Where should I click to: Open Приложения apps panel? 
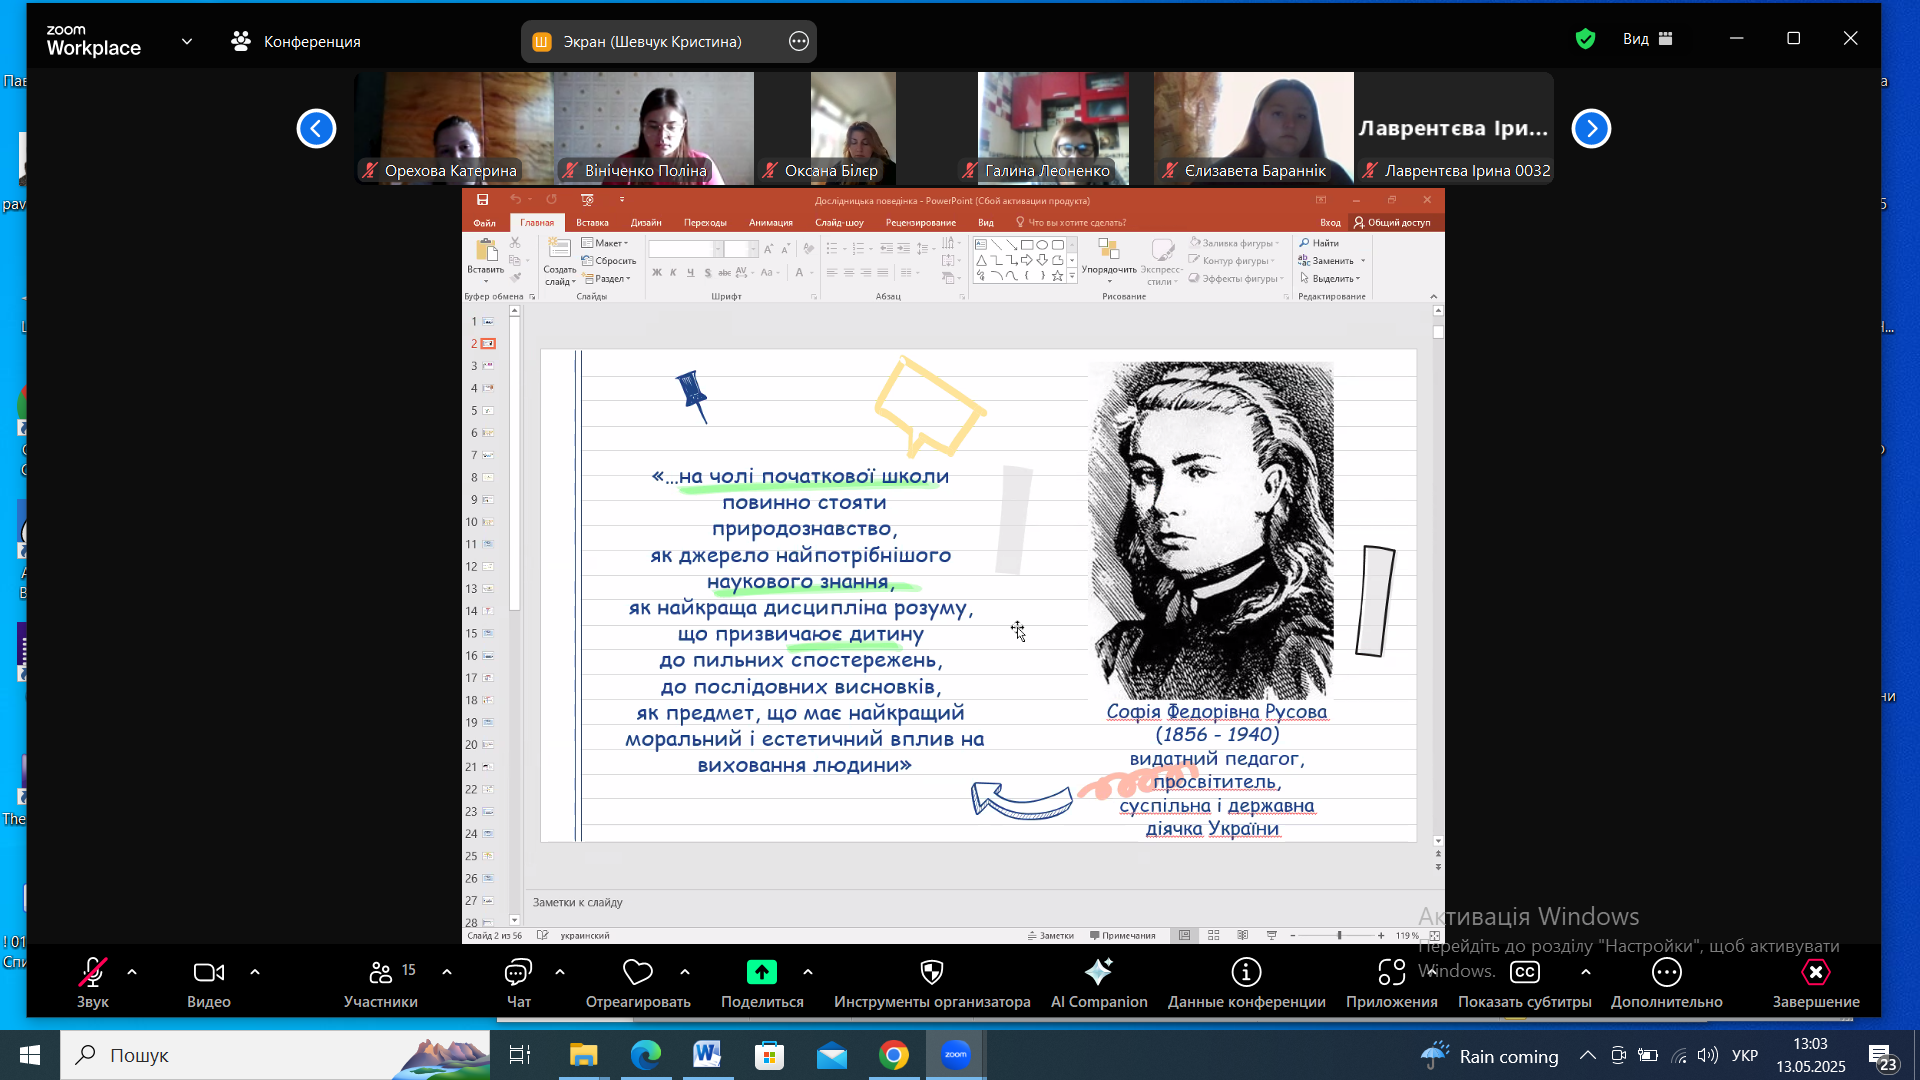(x=1391, y=982)
